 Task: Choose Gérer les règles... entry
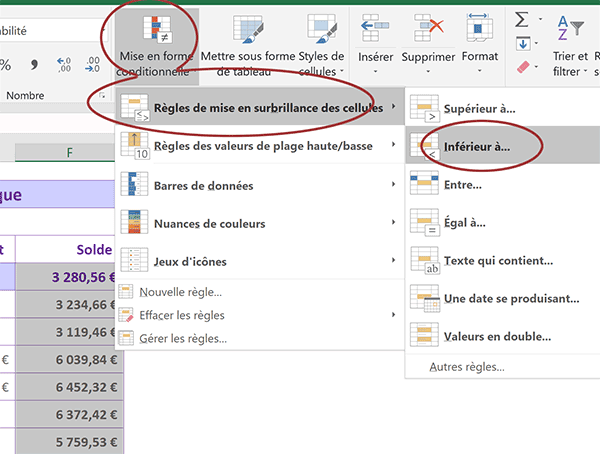click(260, 338)
